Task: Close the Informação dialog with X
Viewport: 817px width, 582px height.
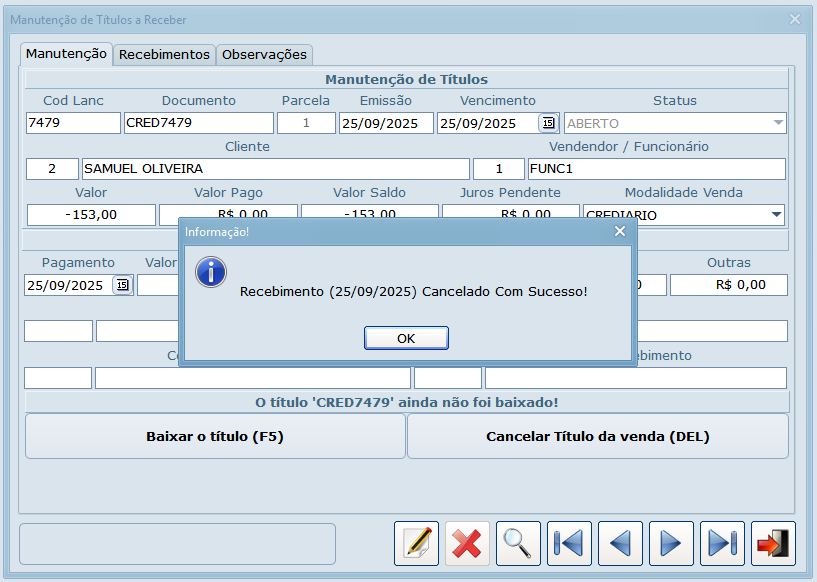Action: pyautogui.click(x=620, y=231)
